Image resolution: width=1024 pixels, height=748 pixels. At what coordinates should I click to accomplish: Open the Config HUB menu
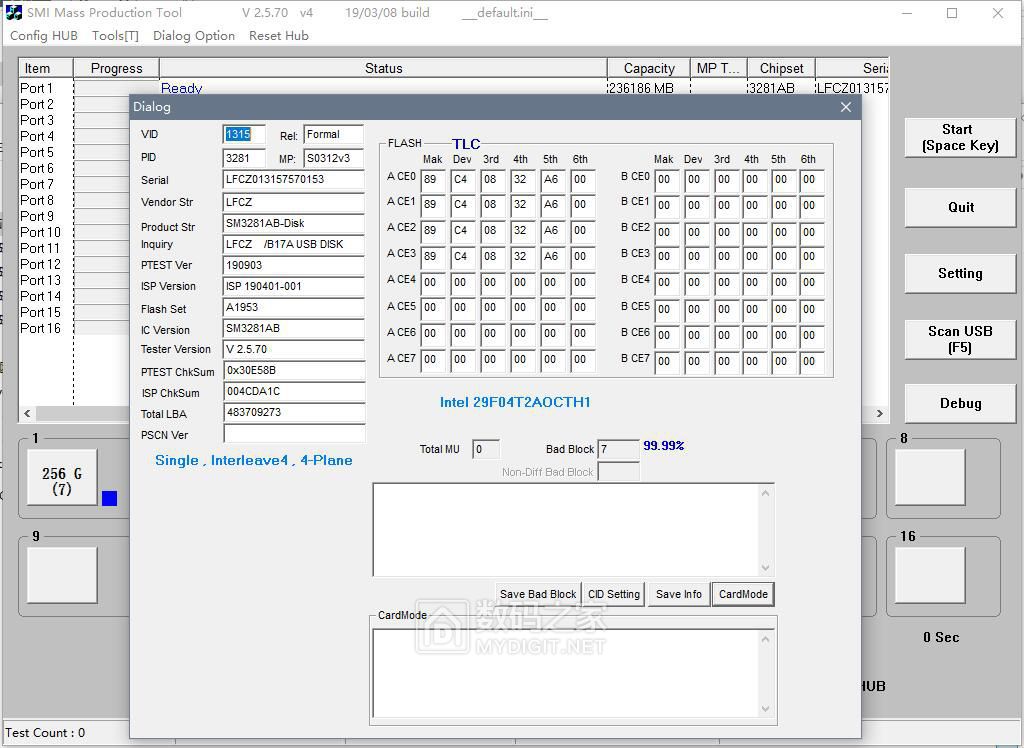[x=44, y=35]
